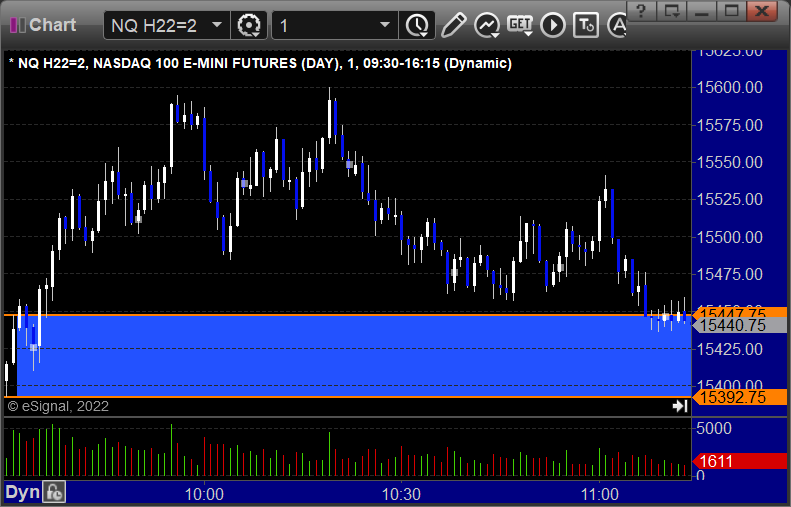791x507 pixels.
Task: Click the 15525.00 price axis label
Action: click(729, 199)
